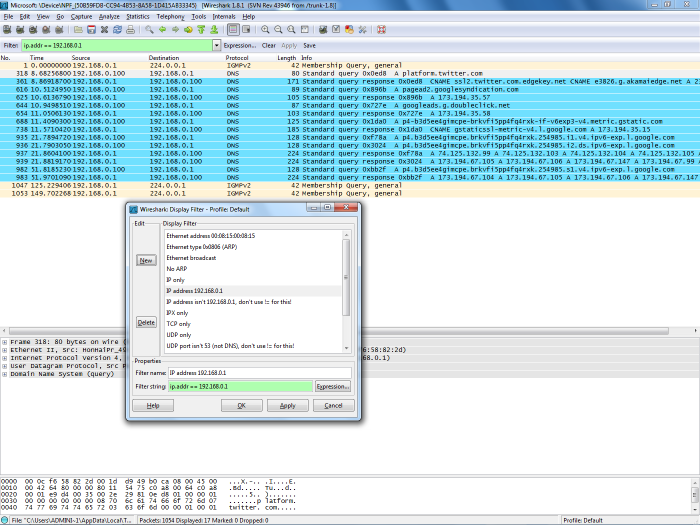The image size is (700, 525).
Task: Jump to first packet icon
Action: (x=201, y=30)
